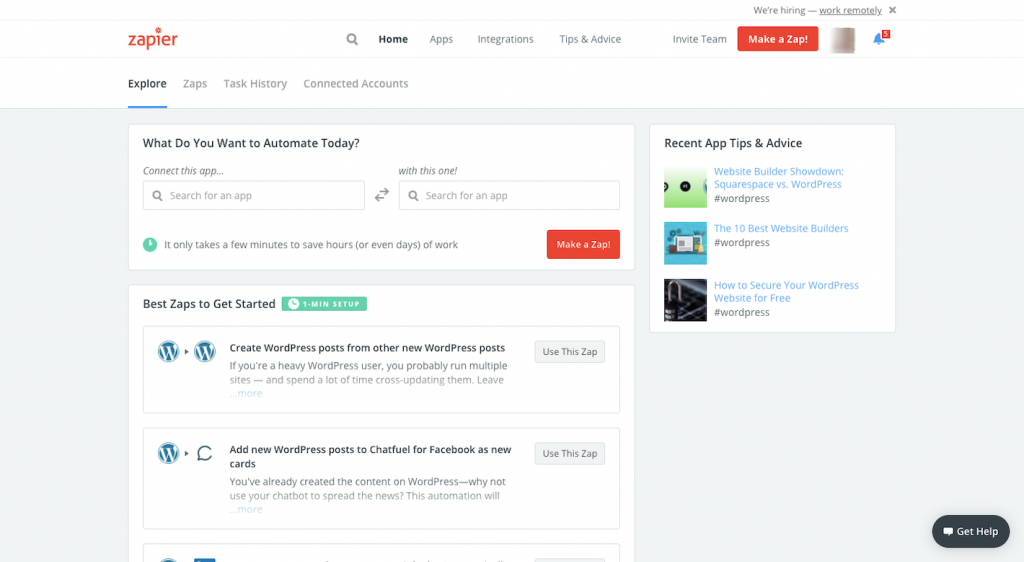
Task: Open Tips & Advice nav item
Action: [590, 39]
